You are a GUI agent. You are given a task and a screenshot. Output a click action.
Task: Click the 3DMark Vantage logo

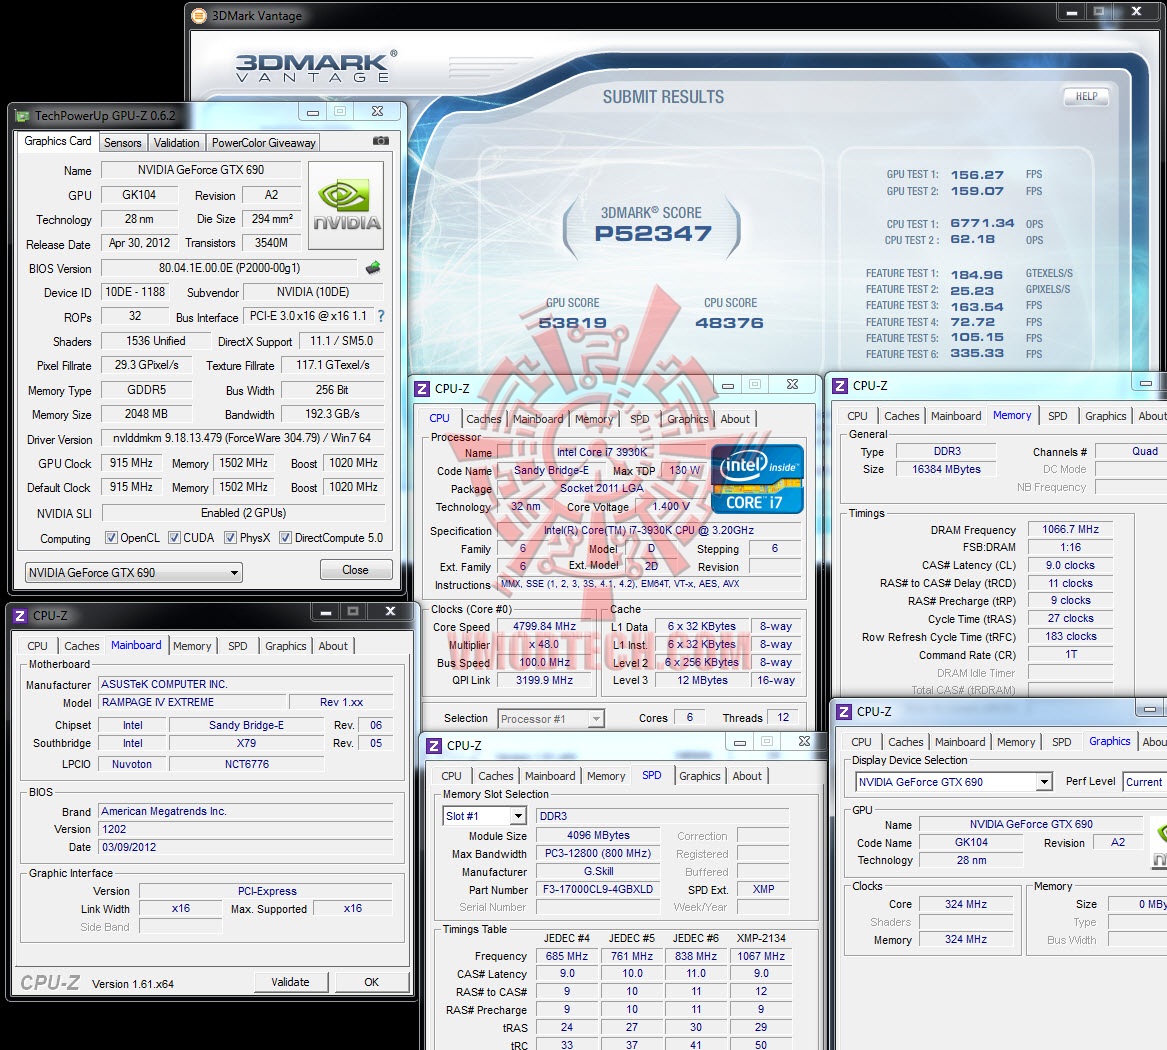click(x=316, y=67)
